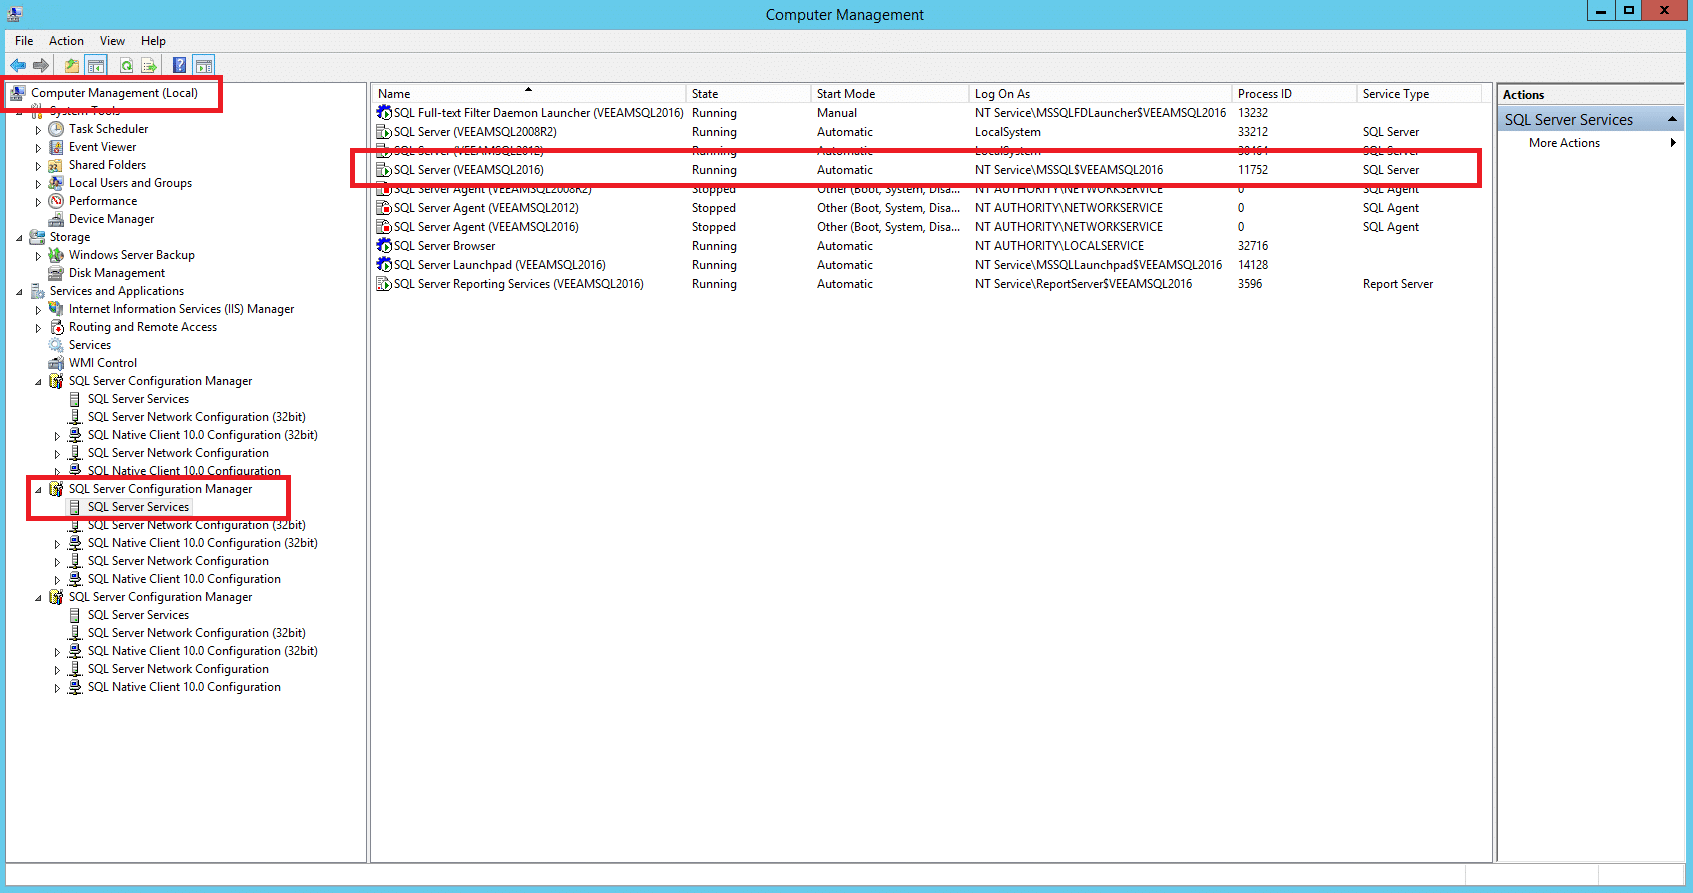Expand the Performance node

point(38,202)
